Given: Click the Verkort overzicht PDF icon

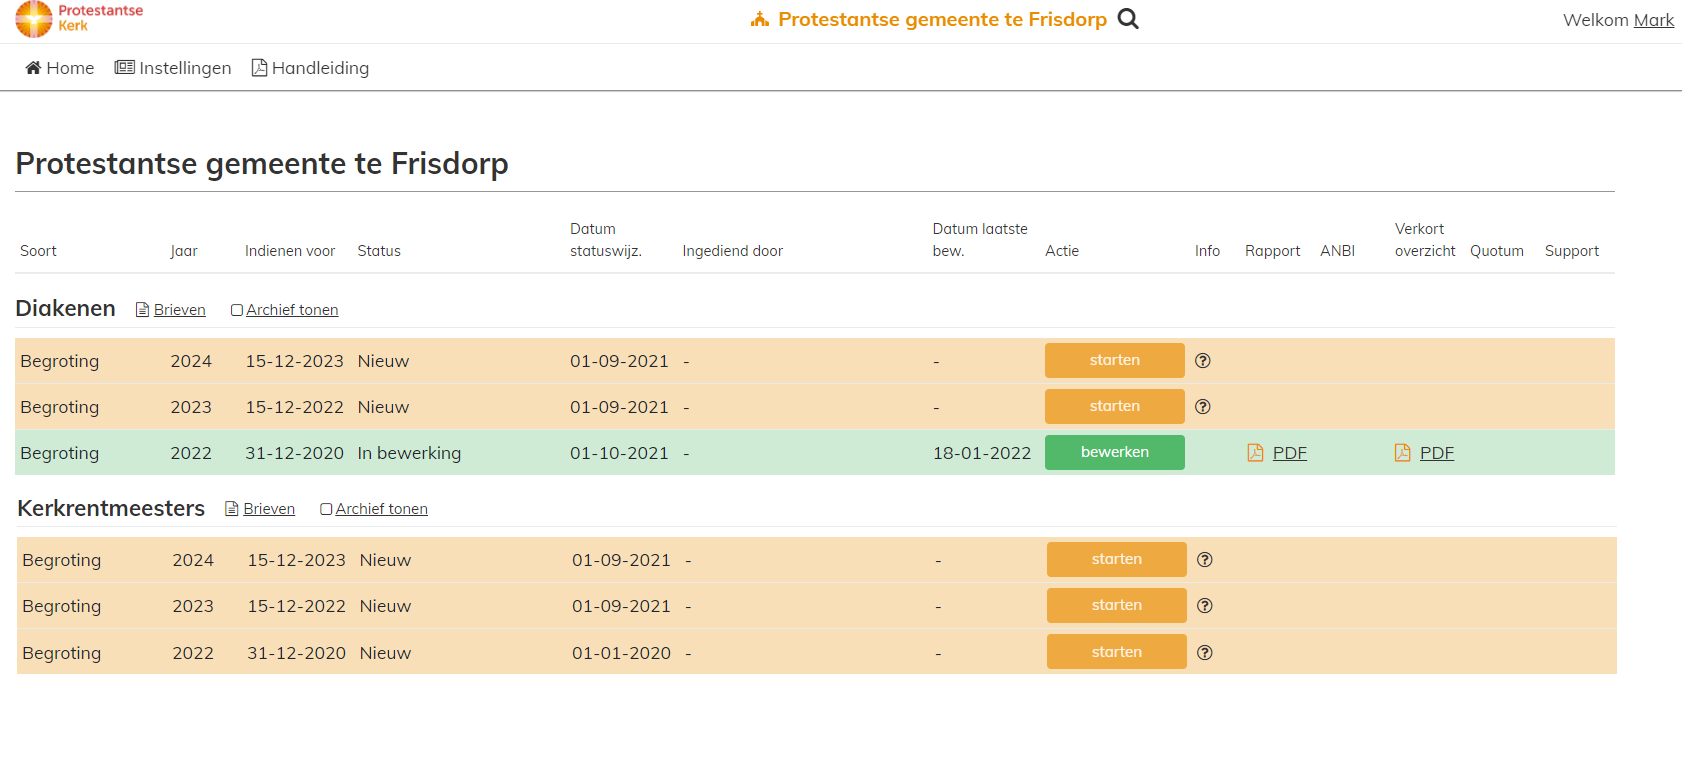Looking at the screenshot, I should (x=1403, y=453).
